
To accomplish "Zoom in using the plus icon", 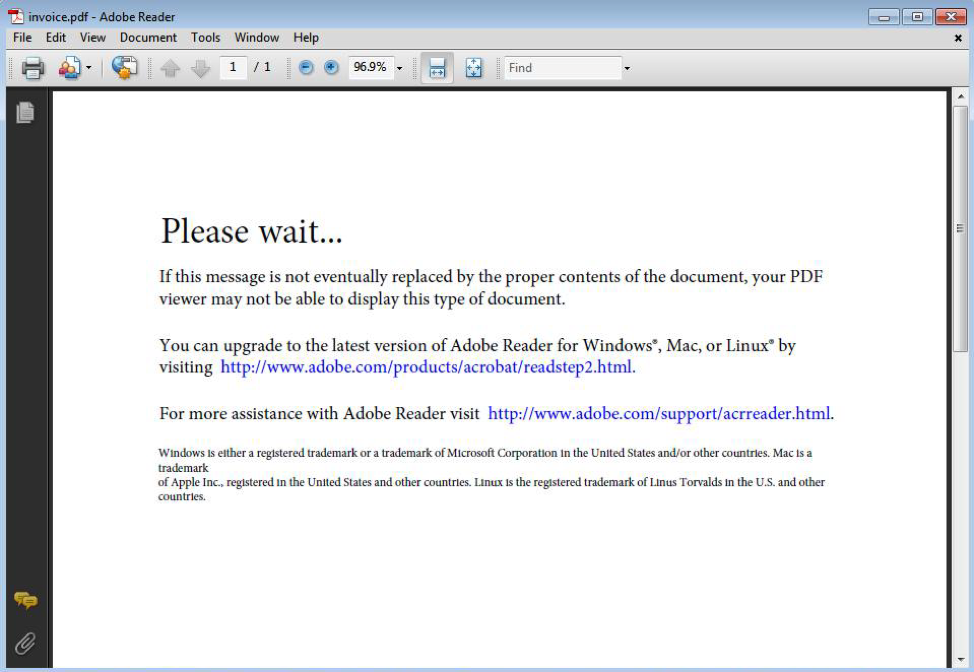I will coord(331,68).
